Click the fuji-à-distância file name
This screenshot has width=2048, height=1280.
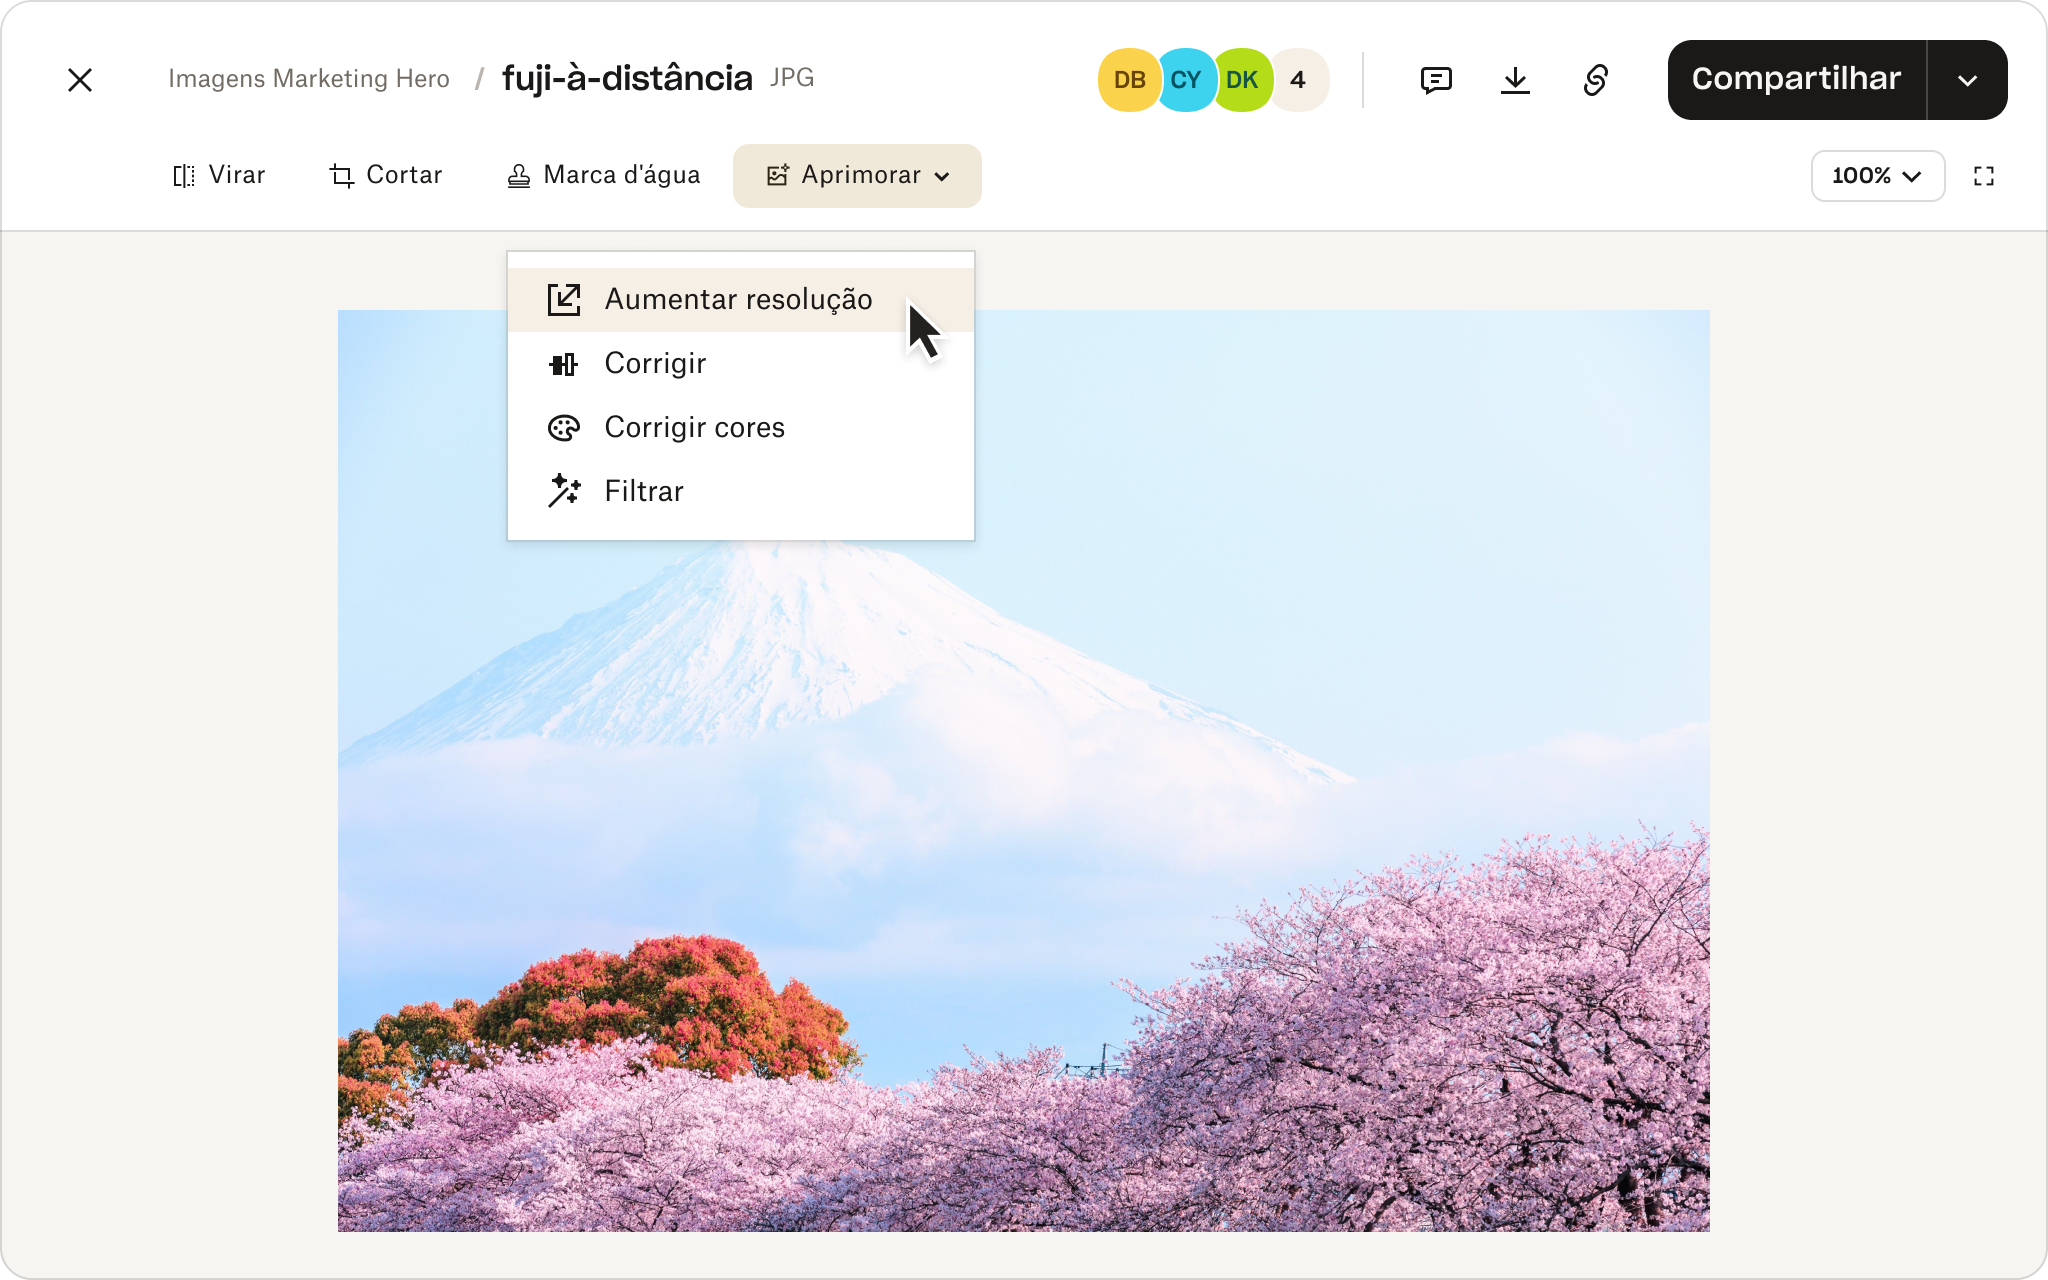[627, 78]
